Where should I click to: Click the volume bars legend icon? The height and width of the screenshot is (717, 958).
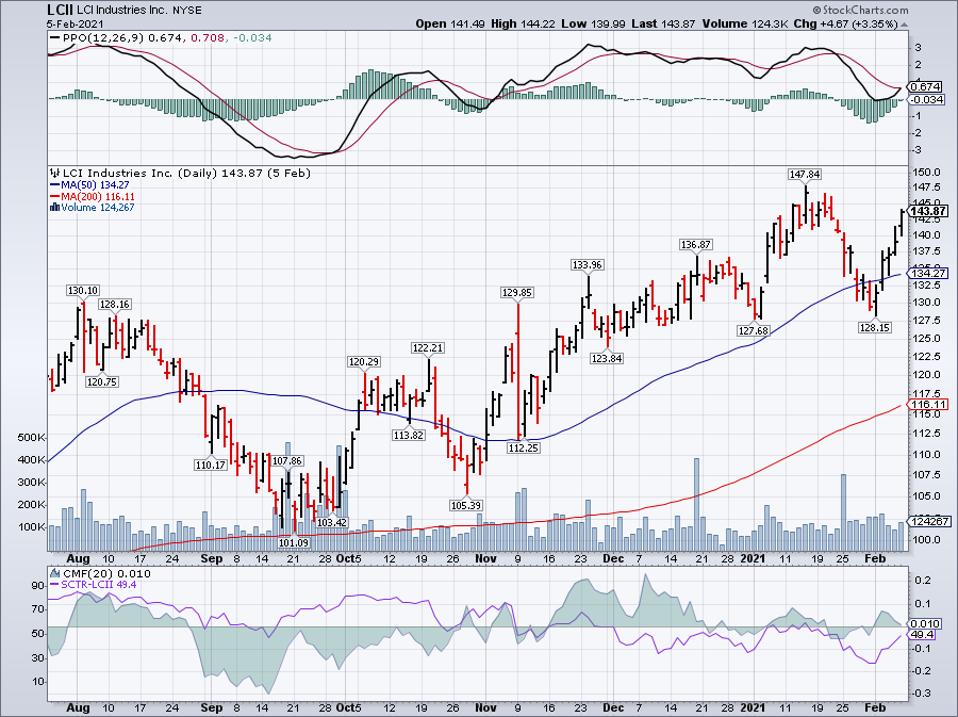coord(54,208)
